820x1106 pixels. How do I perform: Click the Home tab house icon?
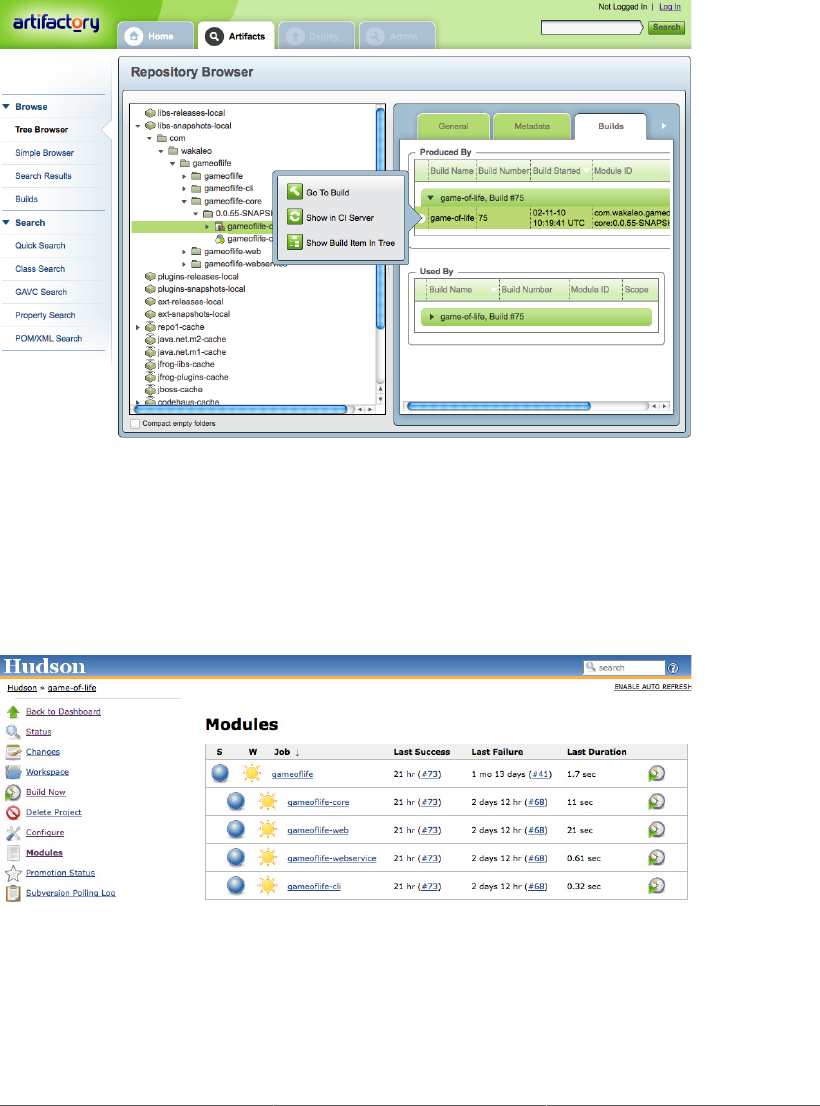(x=134, y=36)
